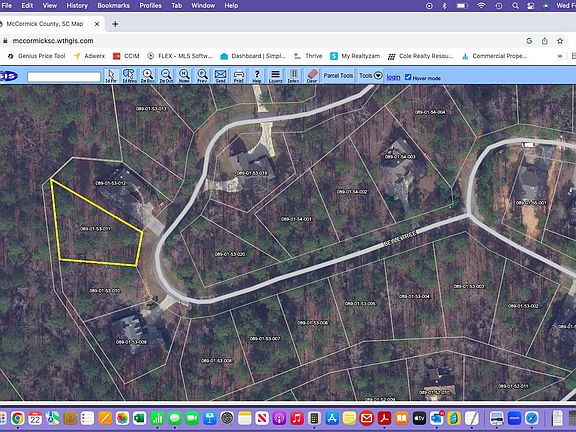Open Commercial Prope... bookmark
The height and width of the screenshot is (432, 576).
pos(494,56)
